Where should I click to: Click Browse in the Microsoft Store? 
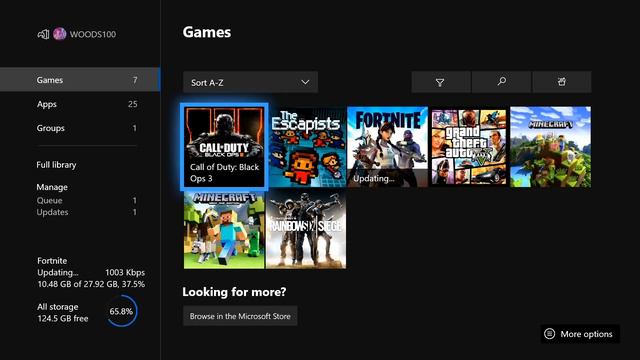(240, 316)
